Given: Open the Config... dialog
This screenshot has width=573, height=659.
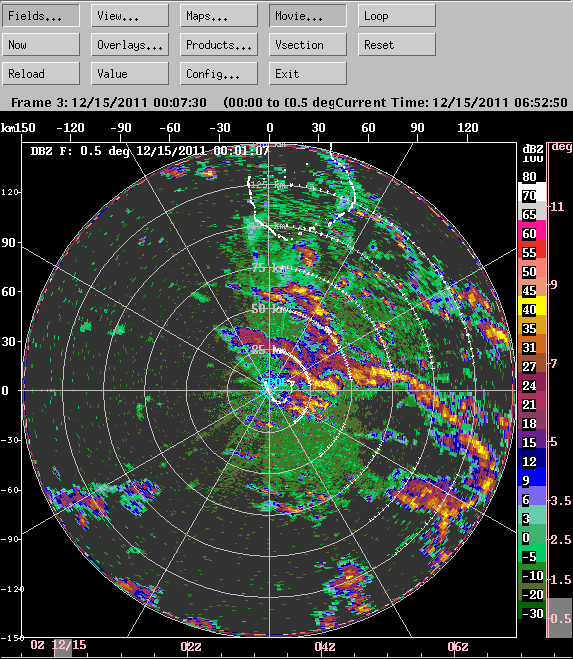Looking at the screenshot, I should point(219,74).
